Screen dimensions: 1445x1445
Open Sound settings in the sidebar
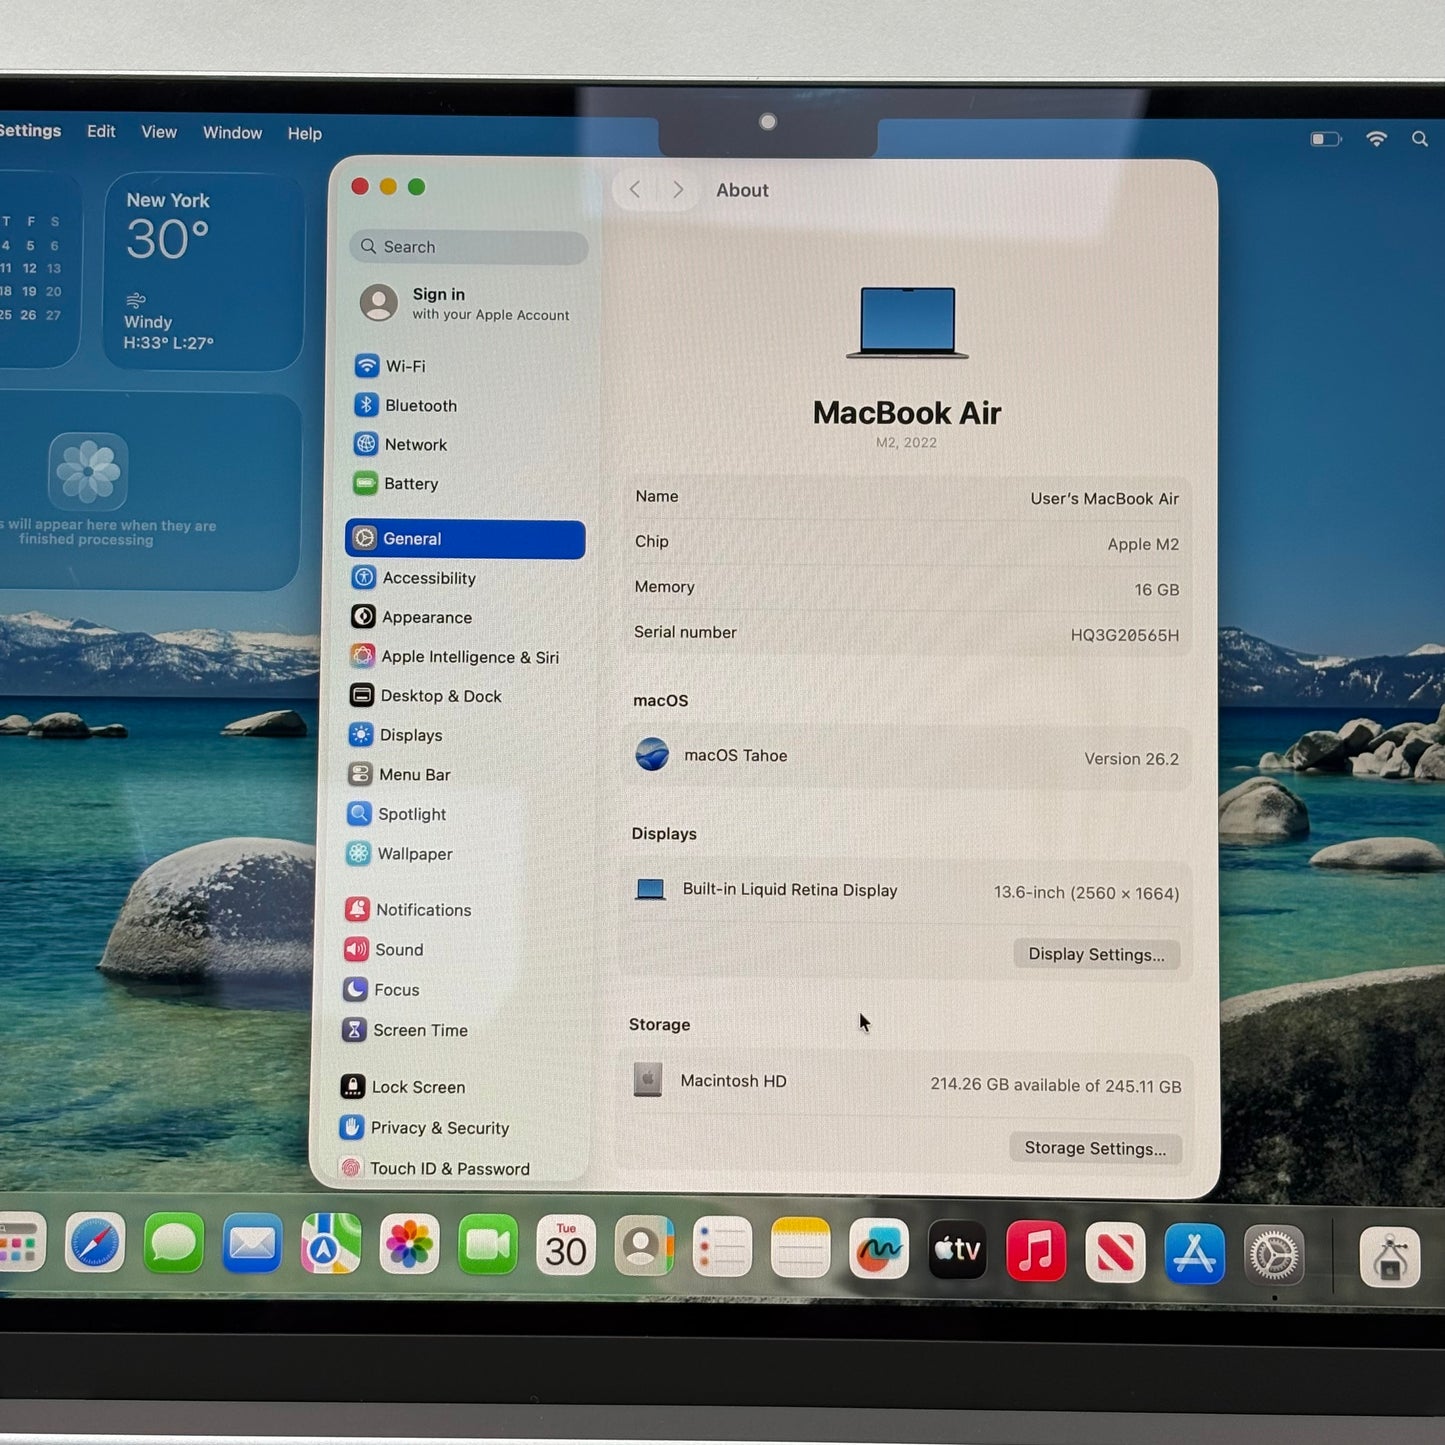398,949
